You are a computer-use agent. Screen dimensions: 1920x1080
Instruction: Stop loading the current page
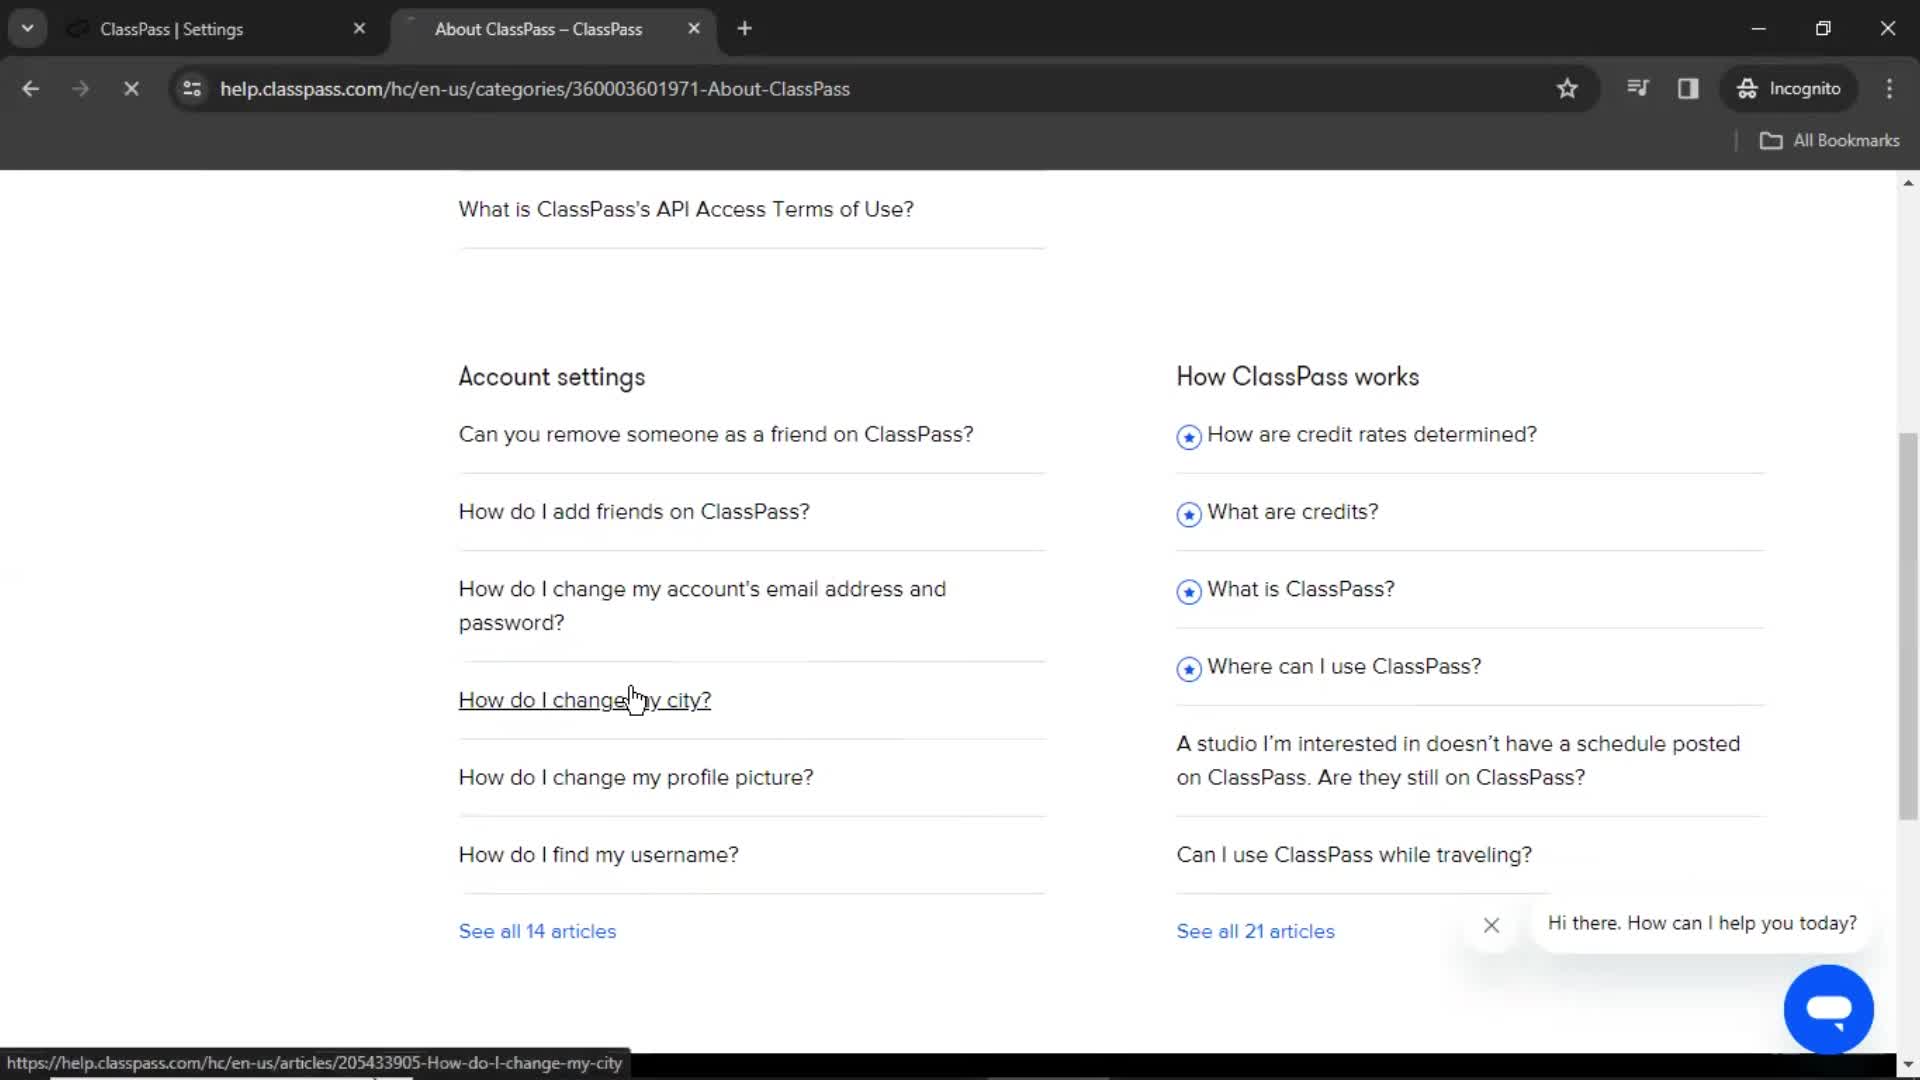131,89
